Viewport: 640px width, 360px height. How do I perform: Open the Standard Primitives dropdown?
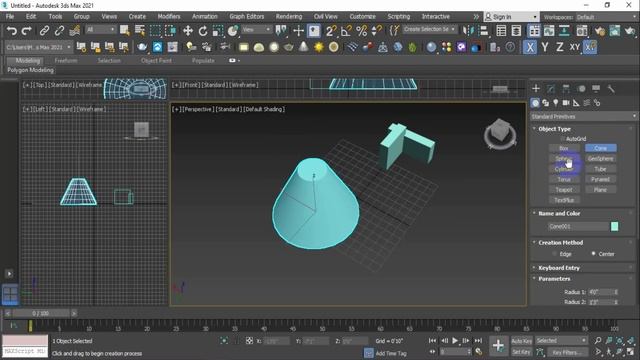pyautogui.click(x=584, y=117)
